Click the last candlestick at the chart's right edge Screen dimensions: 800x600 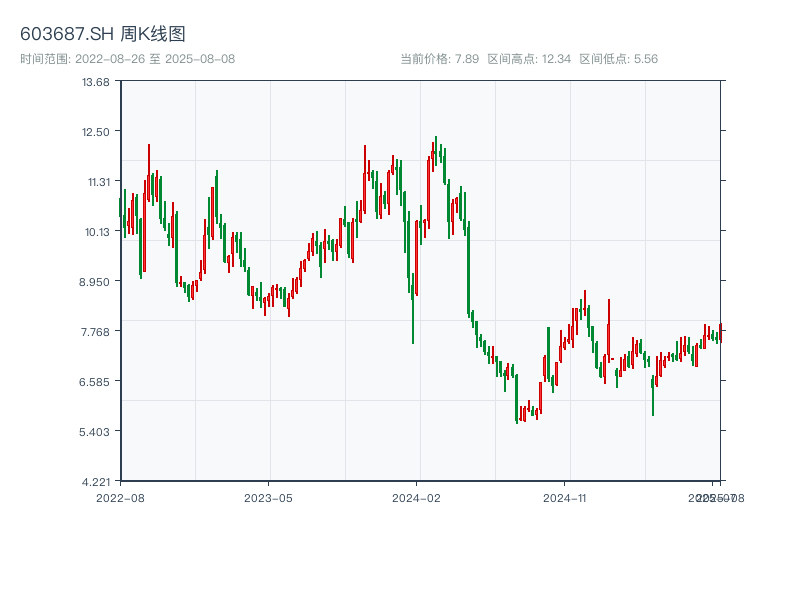click(x=720, y=333)
